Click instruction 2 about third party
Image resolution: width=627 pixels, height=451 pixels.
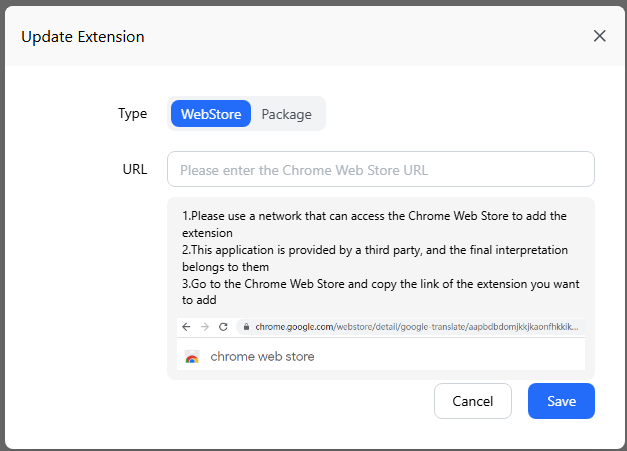click(375, 258)
